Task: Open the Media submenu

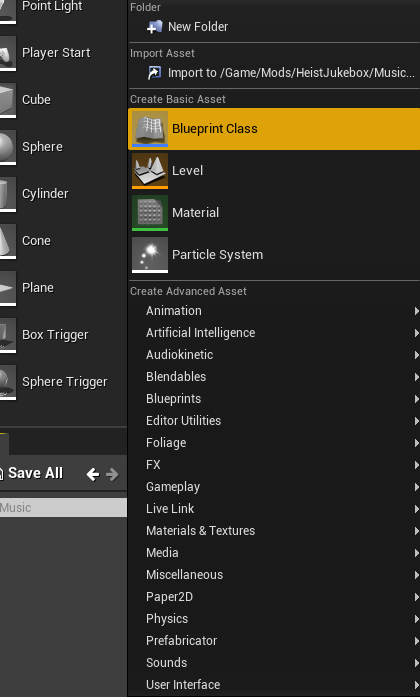Action: coord(274,553)
